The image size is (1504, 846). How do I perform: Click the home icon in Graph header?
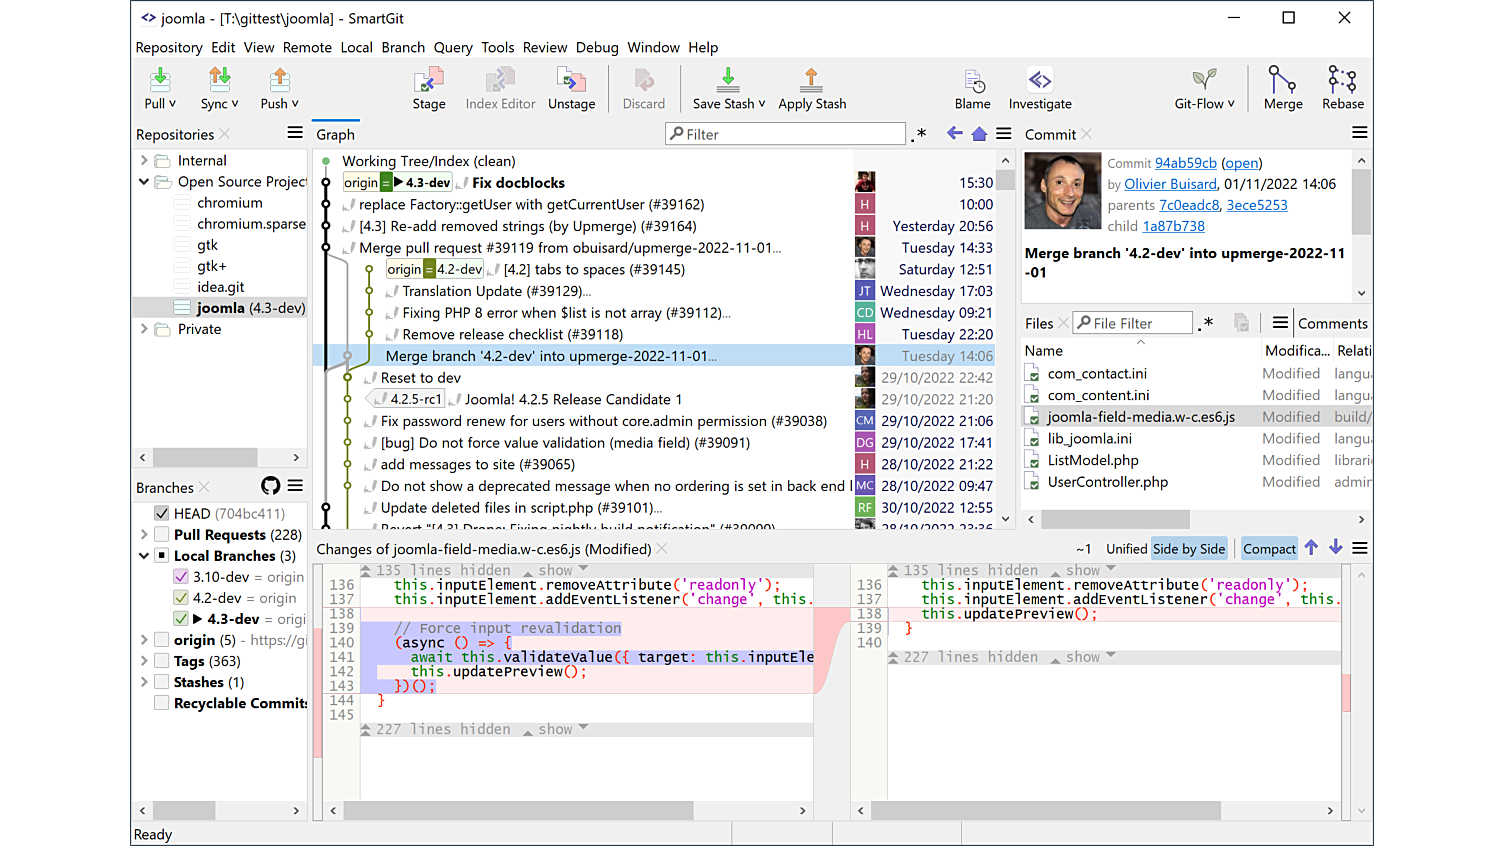click(x=979, y=133)
